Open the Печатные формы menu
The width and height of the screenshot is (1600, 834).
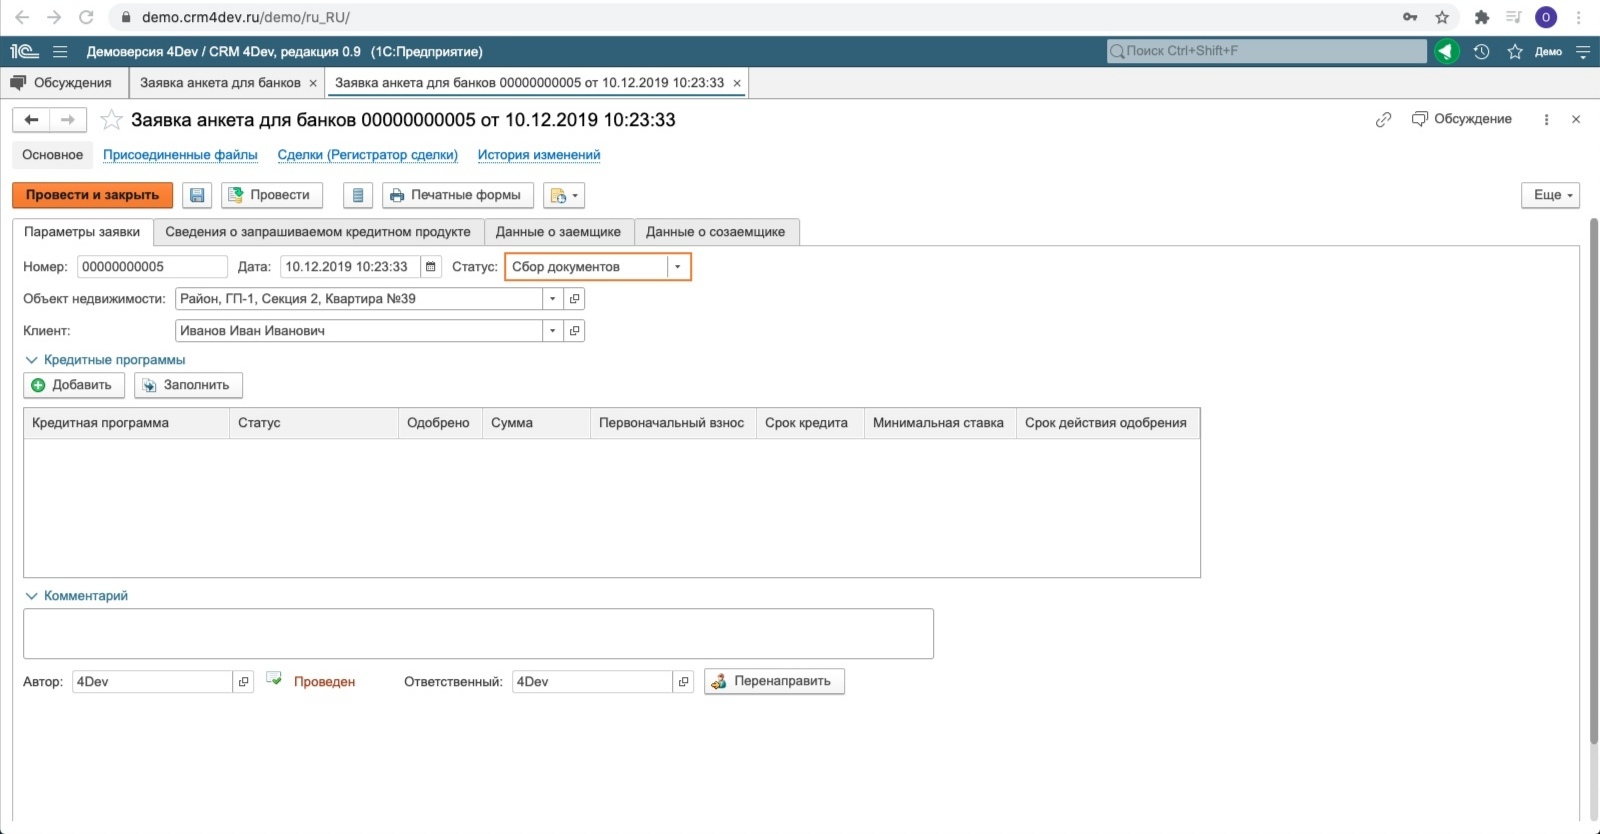pyautogui.click(x=458, y=195)
